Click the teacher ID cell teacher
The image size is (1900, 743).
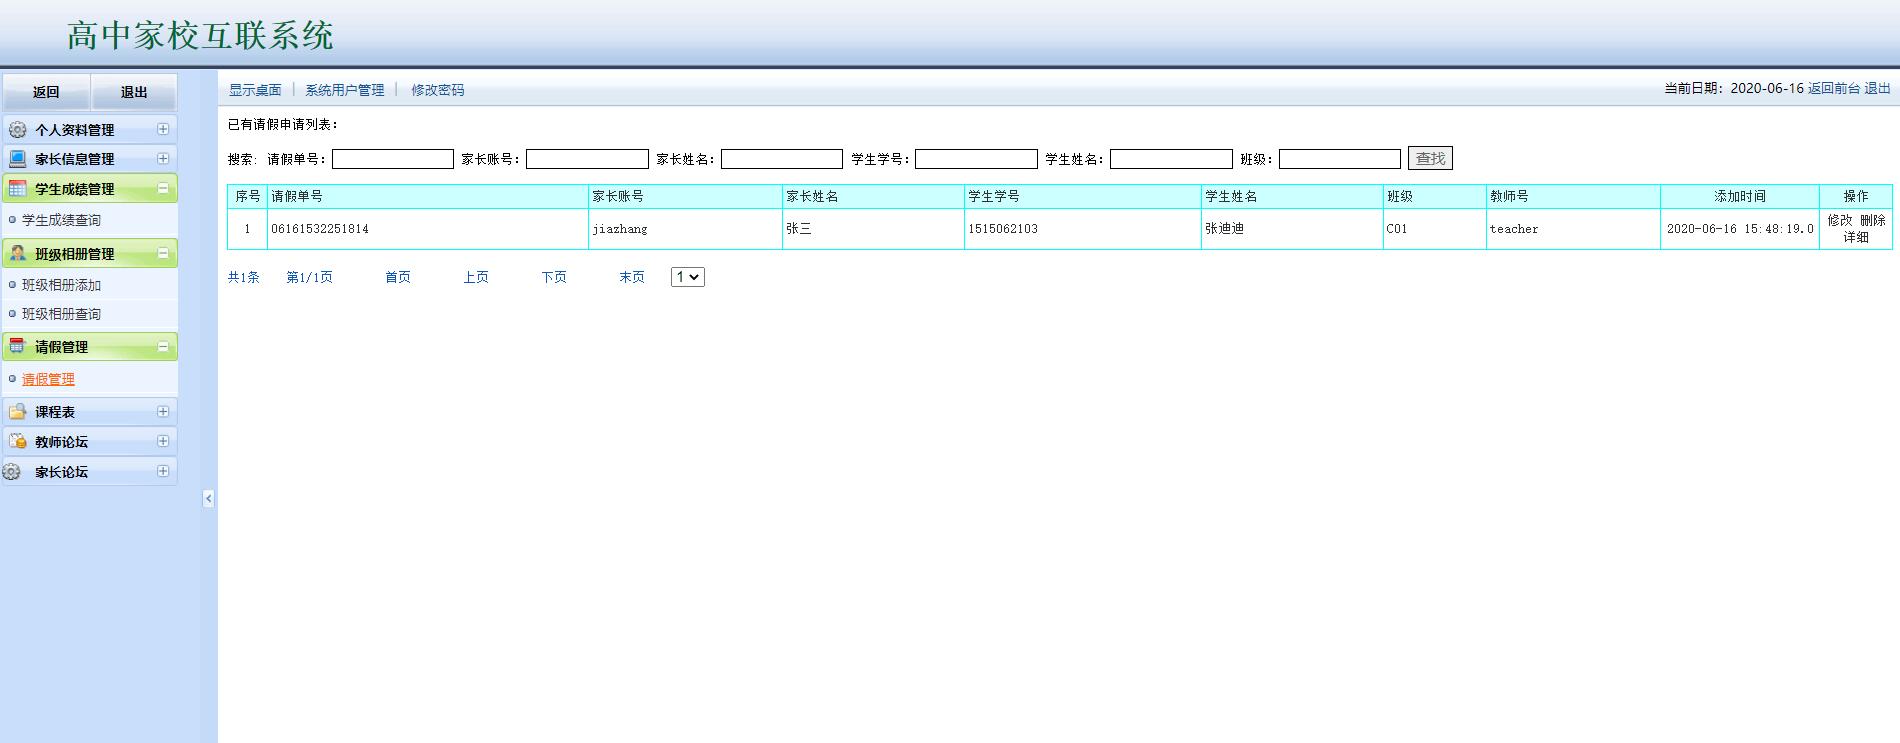pyautogui.click(x=1573, y=229)
